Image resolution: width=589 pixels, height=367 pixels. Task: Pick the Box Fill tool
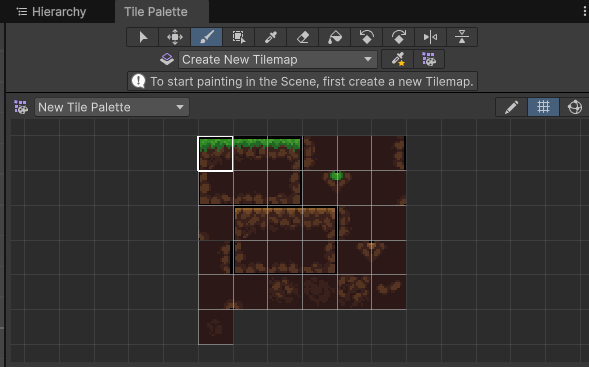tap(239, 37)
